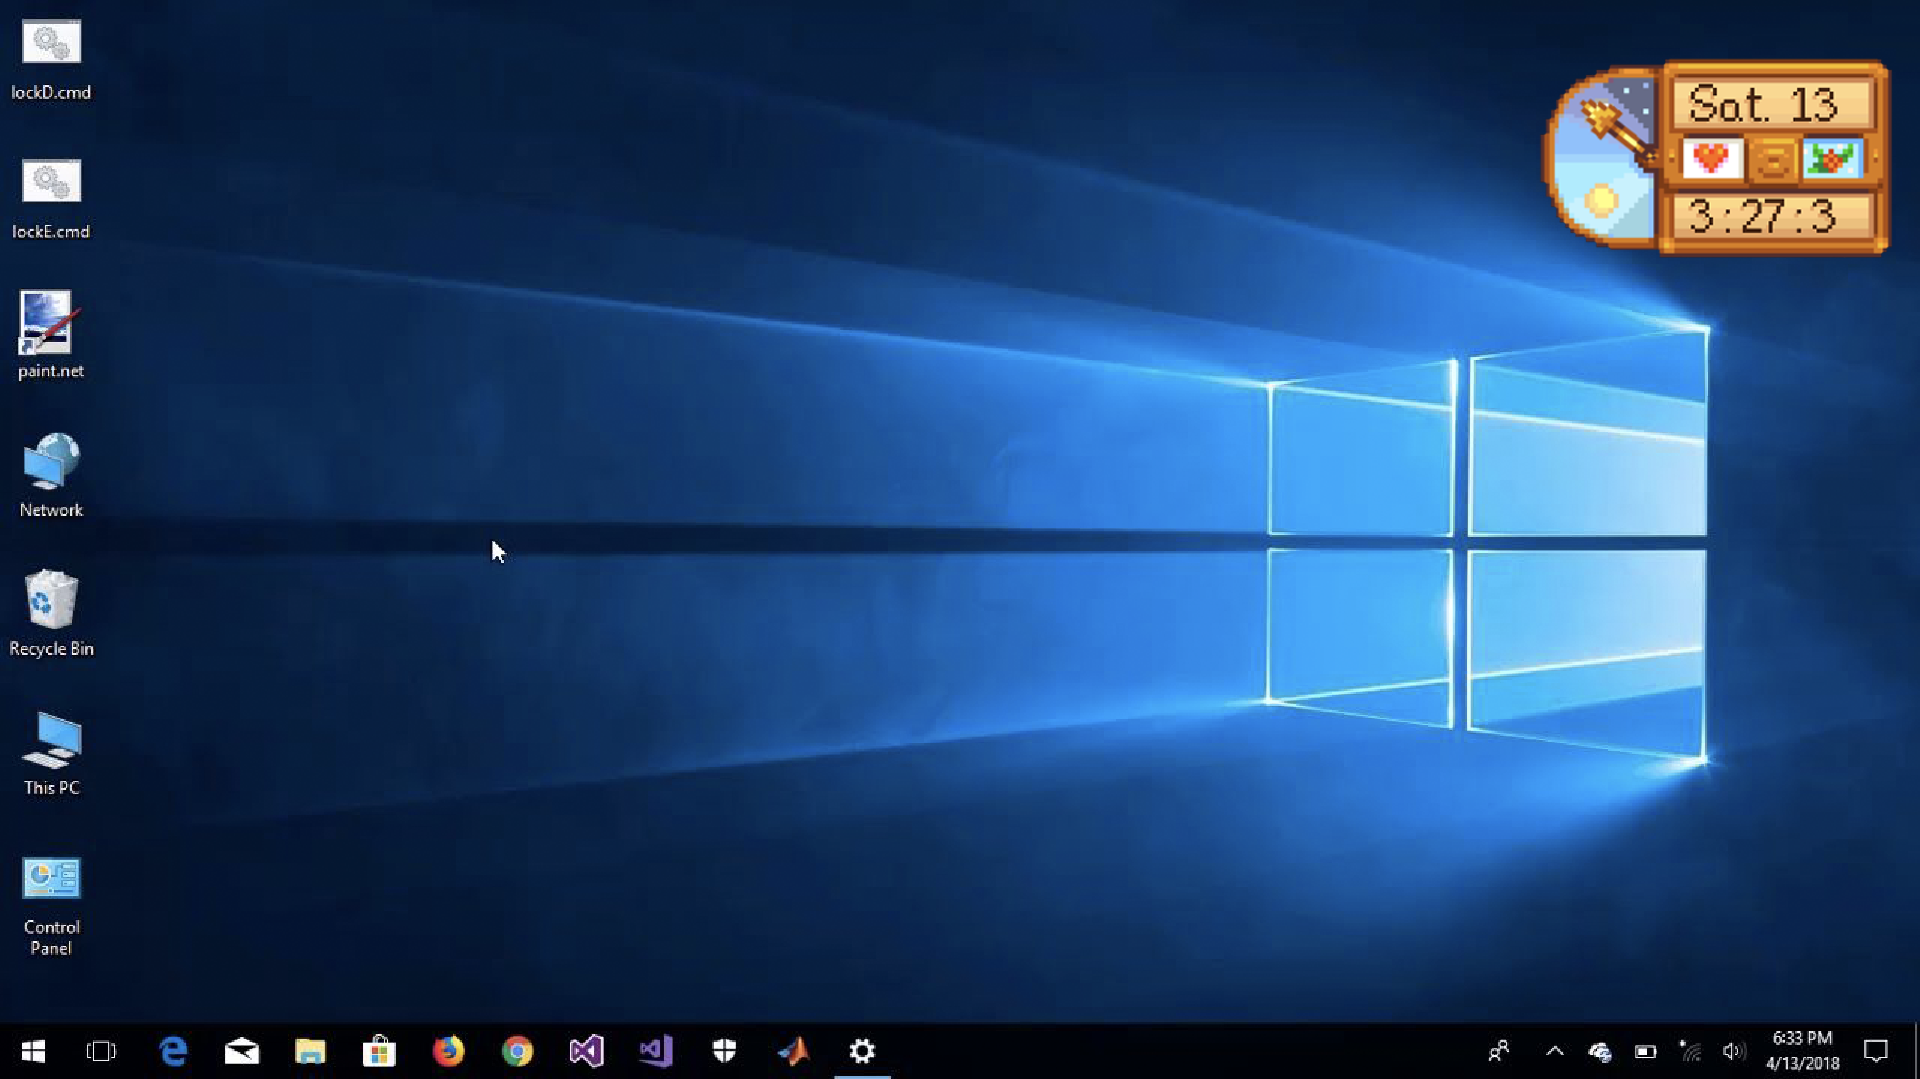1920x1079 pixels.
Task: Select the Network desktop icon
Action: 51,475
